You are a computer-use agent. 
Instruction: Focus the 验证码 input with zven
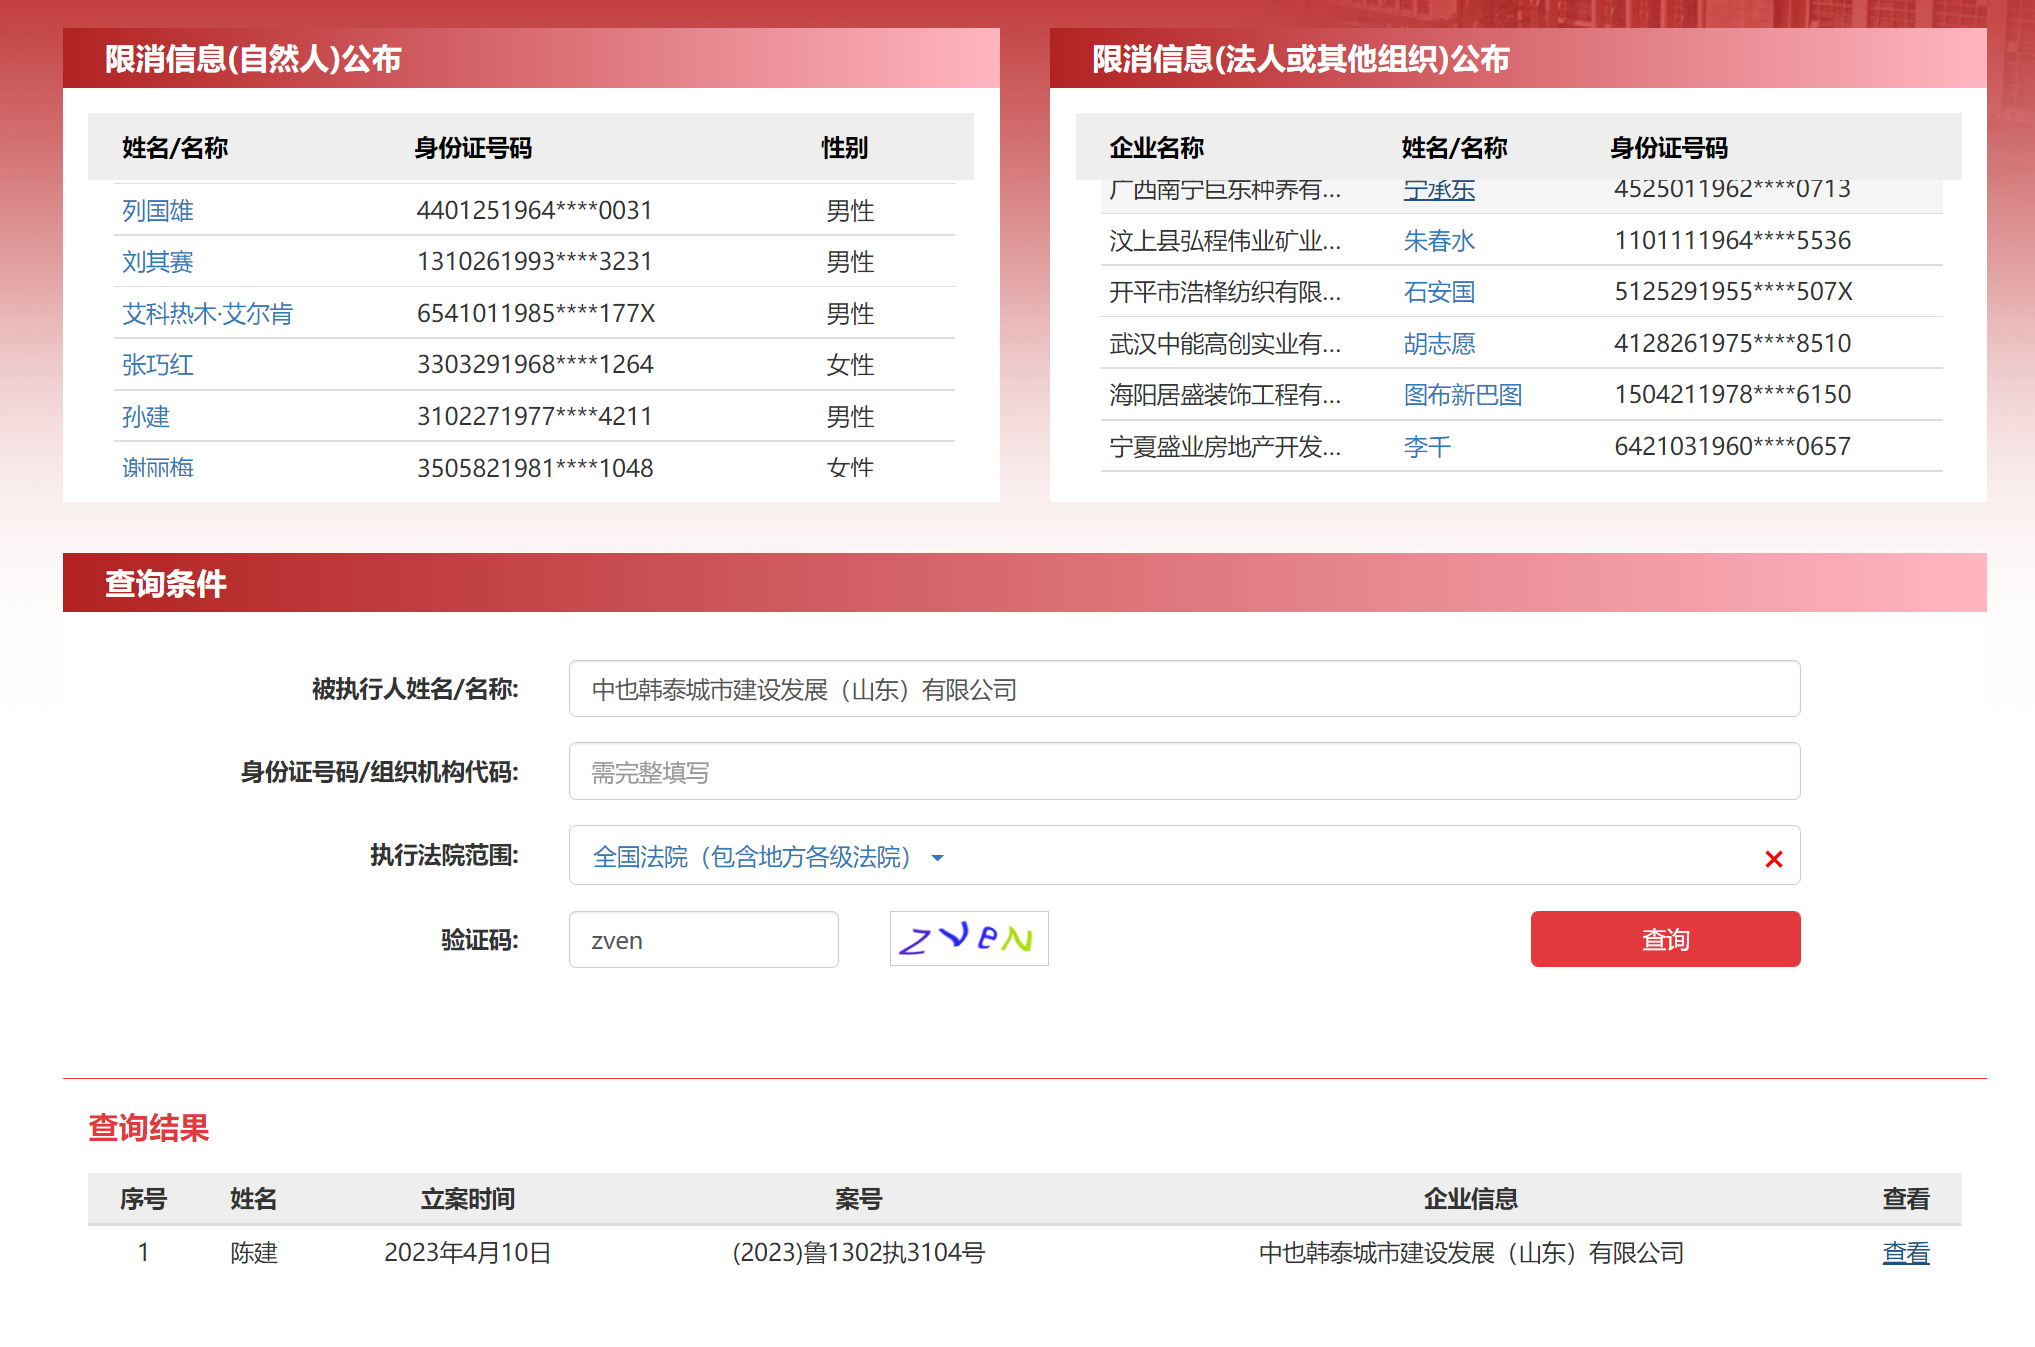703,940
